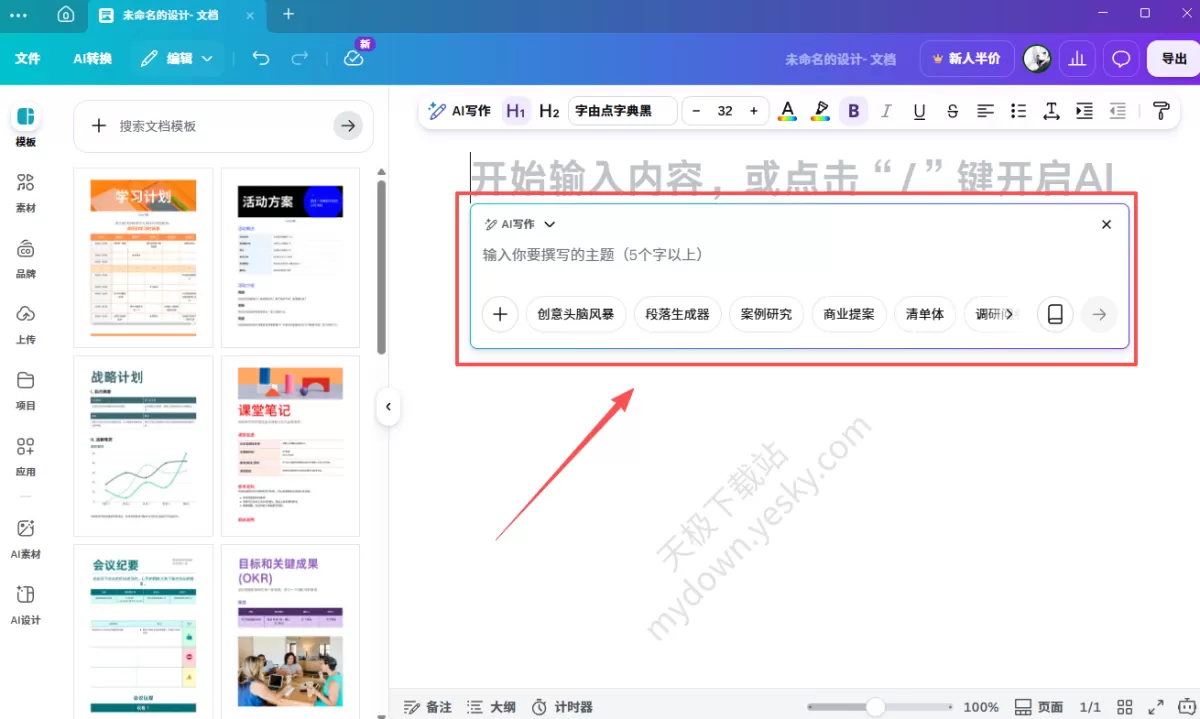Open 素材 sidebar panel
Image resolution: width=1200 pixels, height=719 pixels.
tap(26, 193)
